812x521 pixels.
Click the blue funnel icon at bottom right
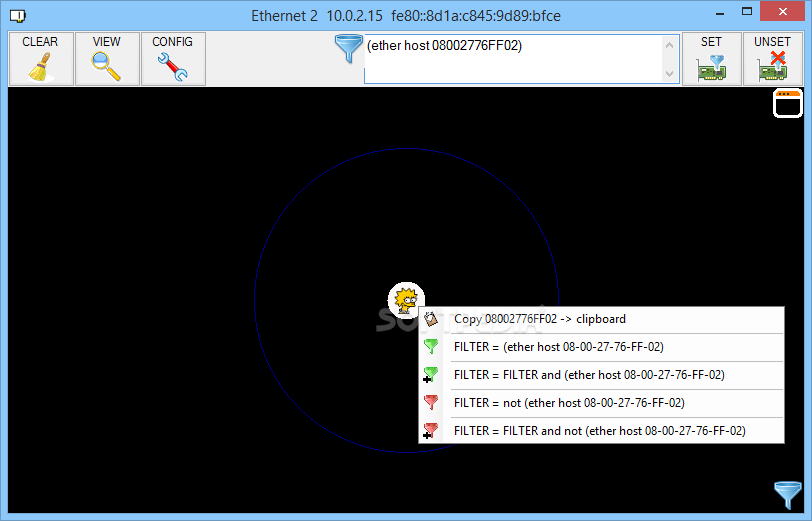point(788,495)
